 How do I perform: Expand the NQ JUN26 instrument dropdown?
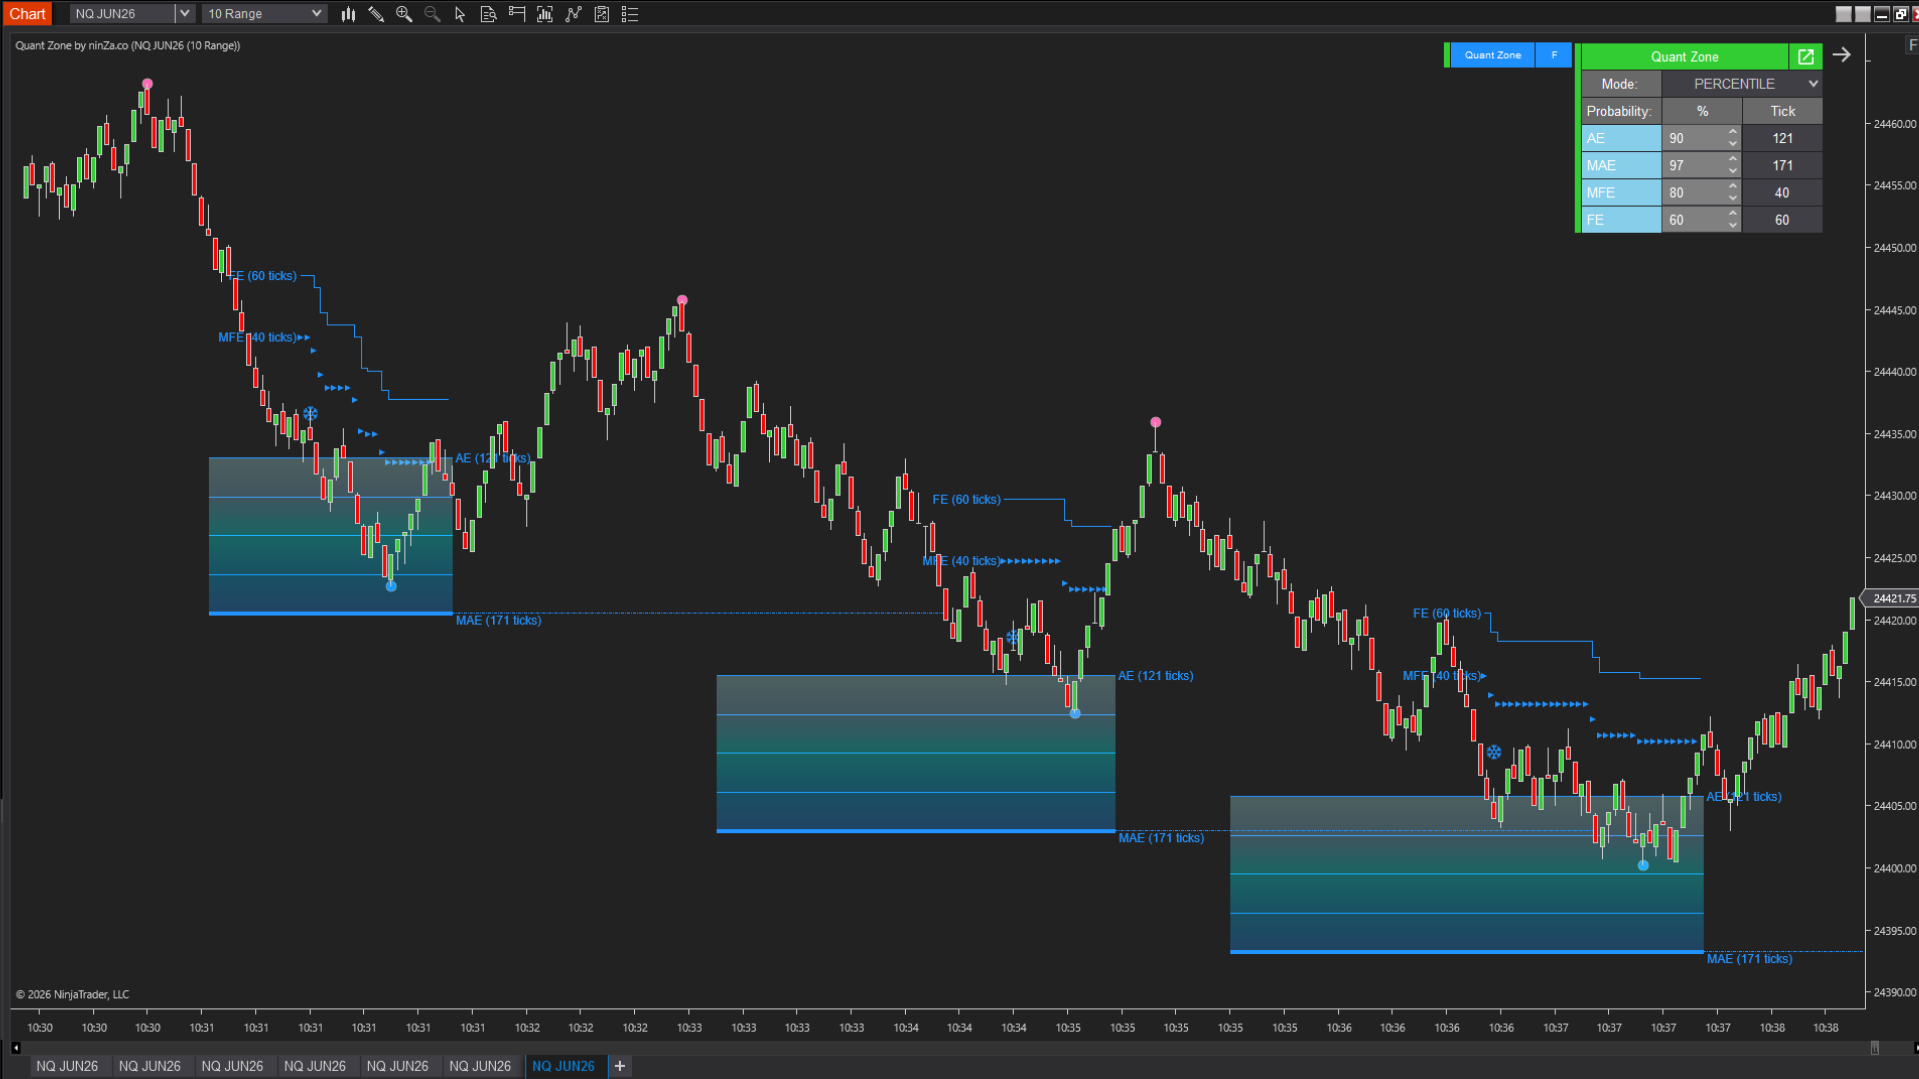[x=184, y=14]
